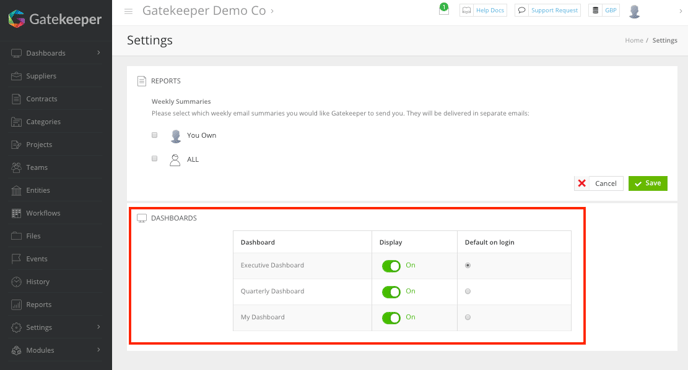Screen dimensions: 688x370
Task: Click the Suppliers icon in sidebar
Action: click(16, 76)
